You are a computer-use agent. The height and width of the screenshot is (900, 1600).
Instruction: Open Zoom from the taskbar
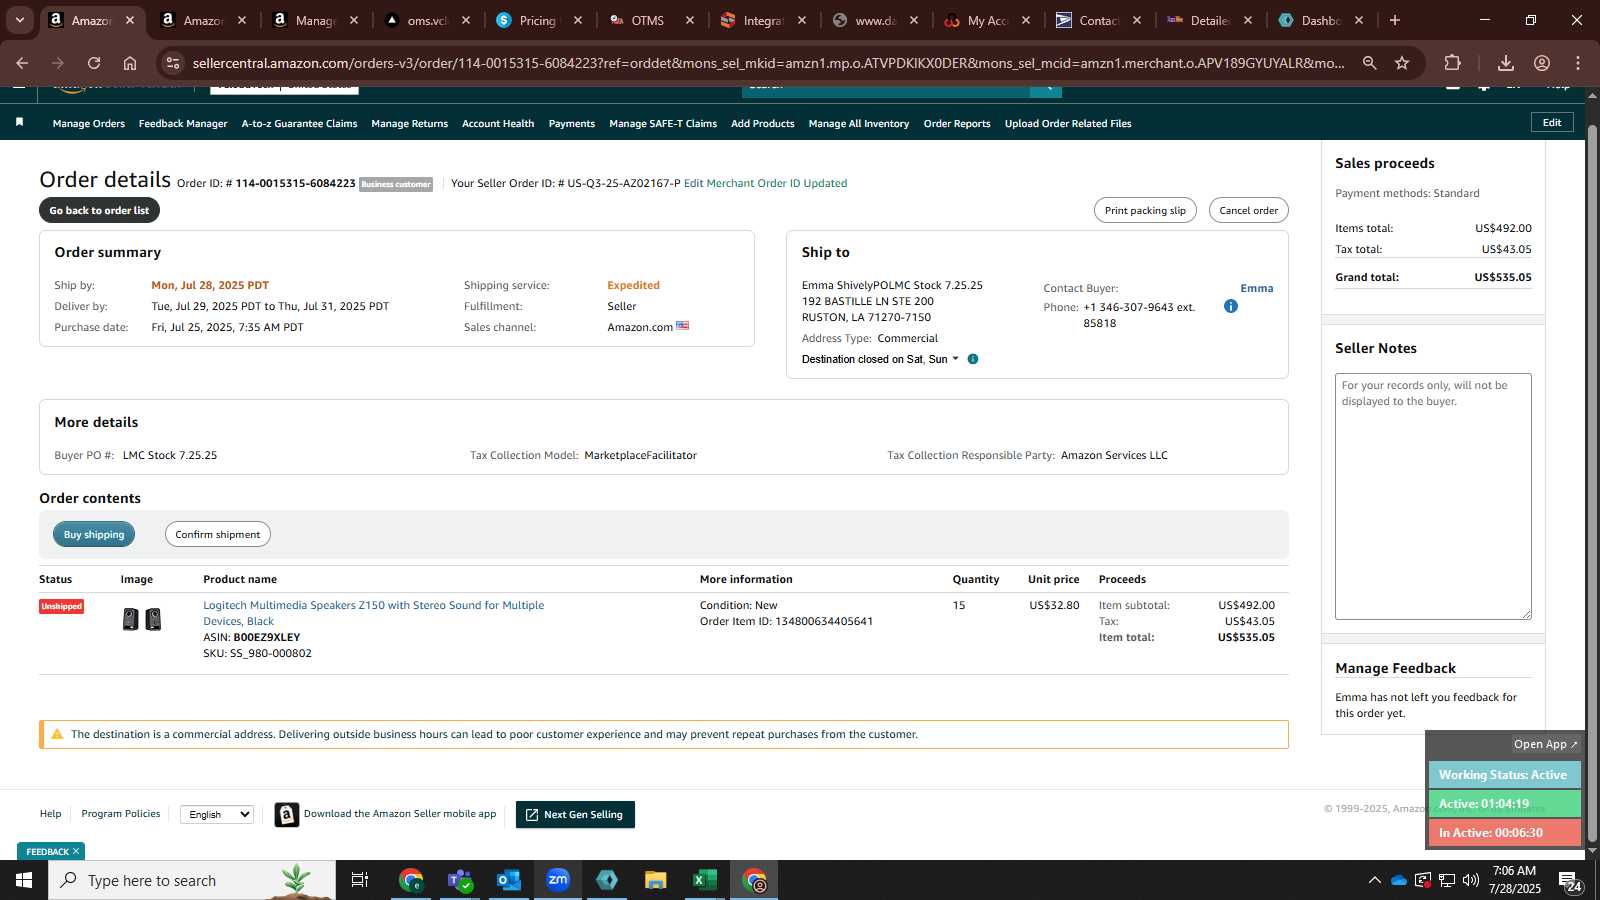(x=558, y=880)
